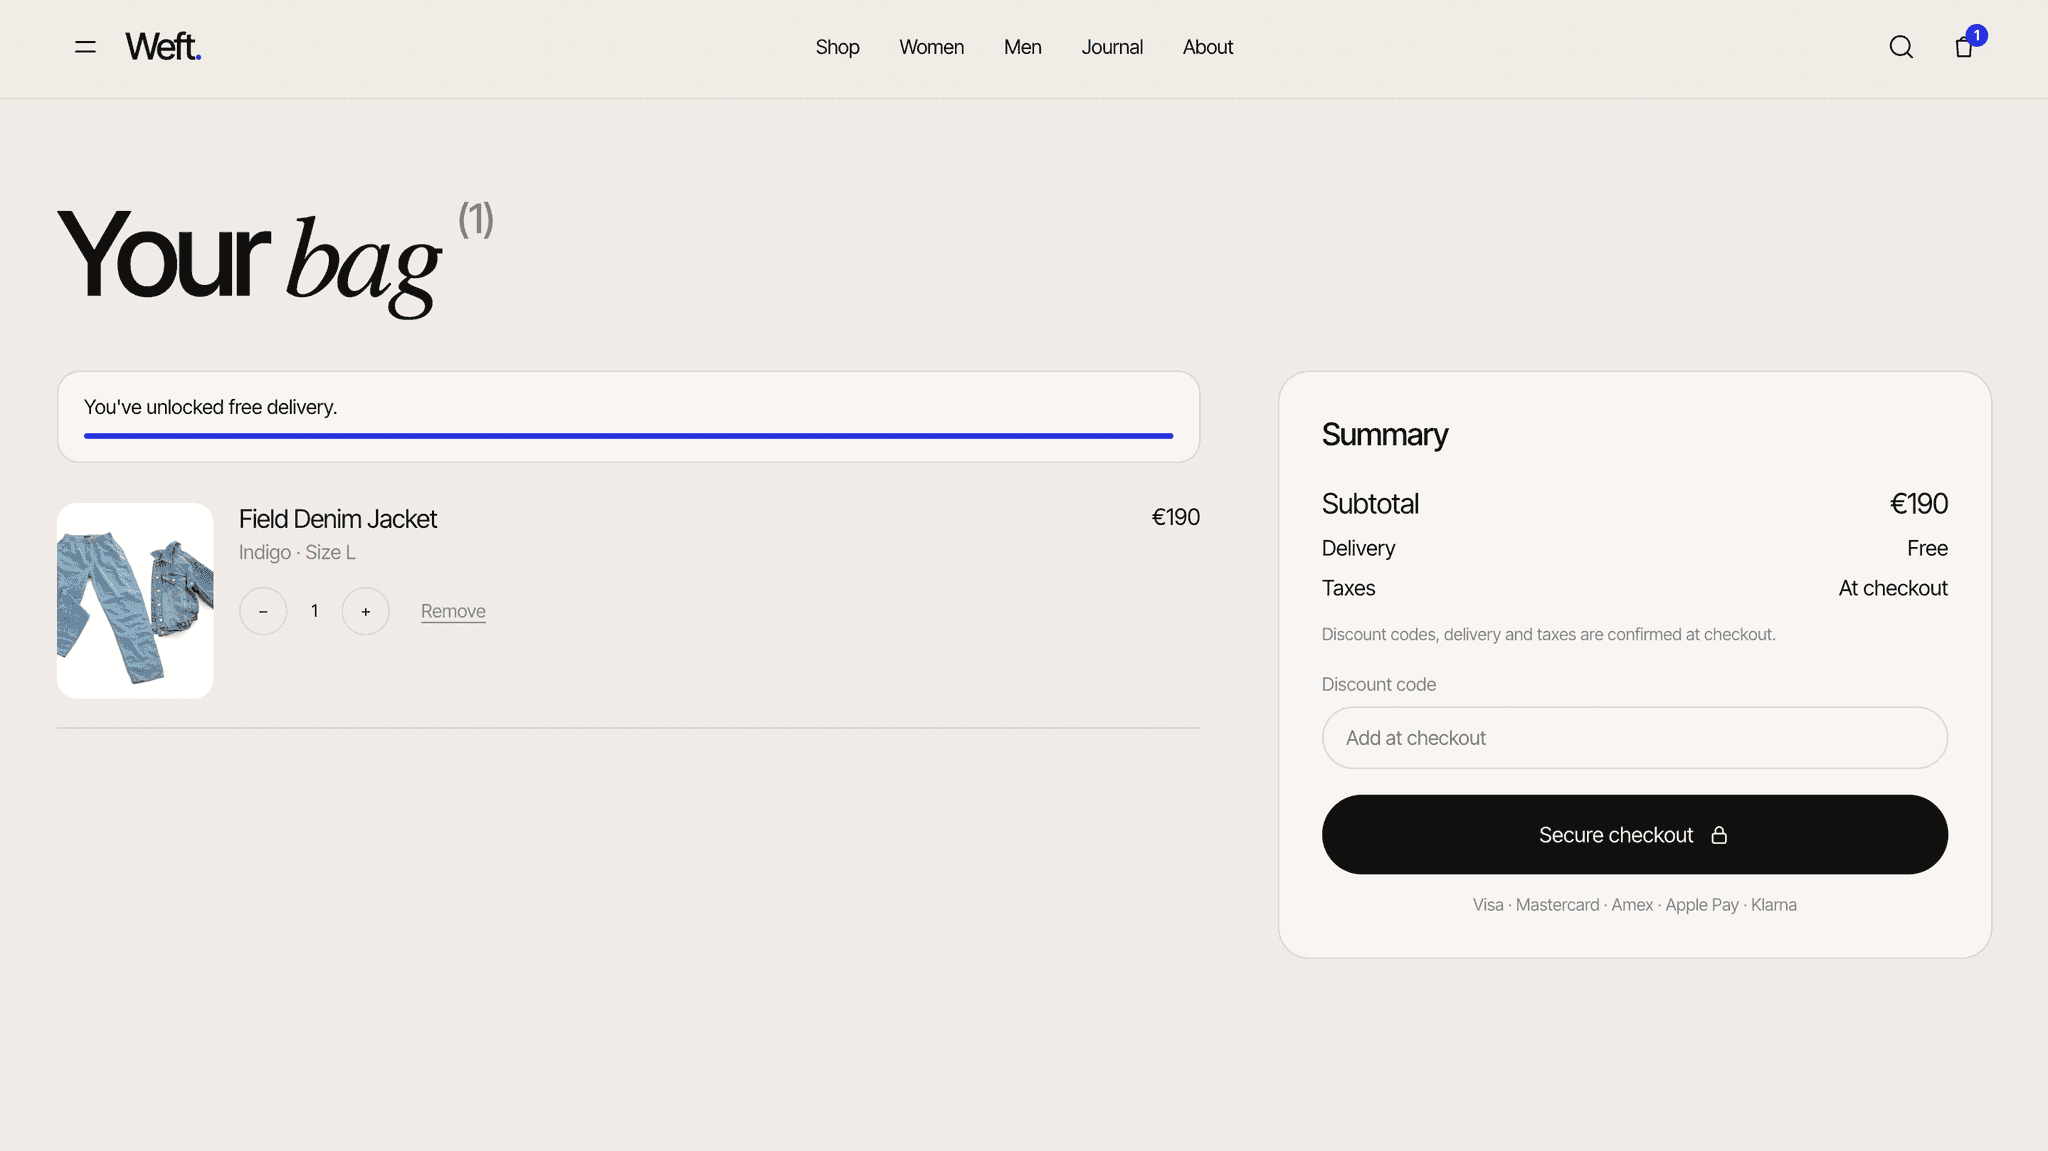Click the quantity value 1
Image resolution: width=2048 pixels, height=1151 pixels.
pyautogui.click(x=314, y=611)
